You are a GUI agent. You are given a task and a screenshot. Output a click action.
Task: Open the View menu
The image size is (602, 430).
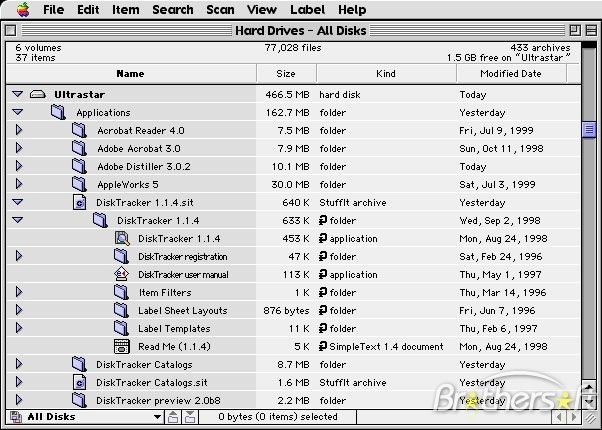click(262, 10)
